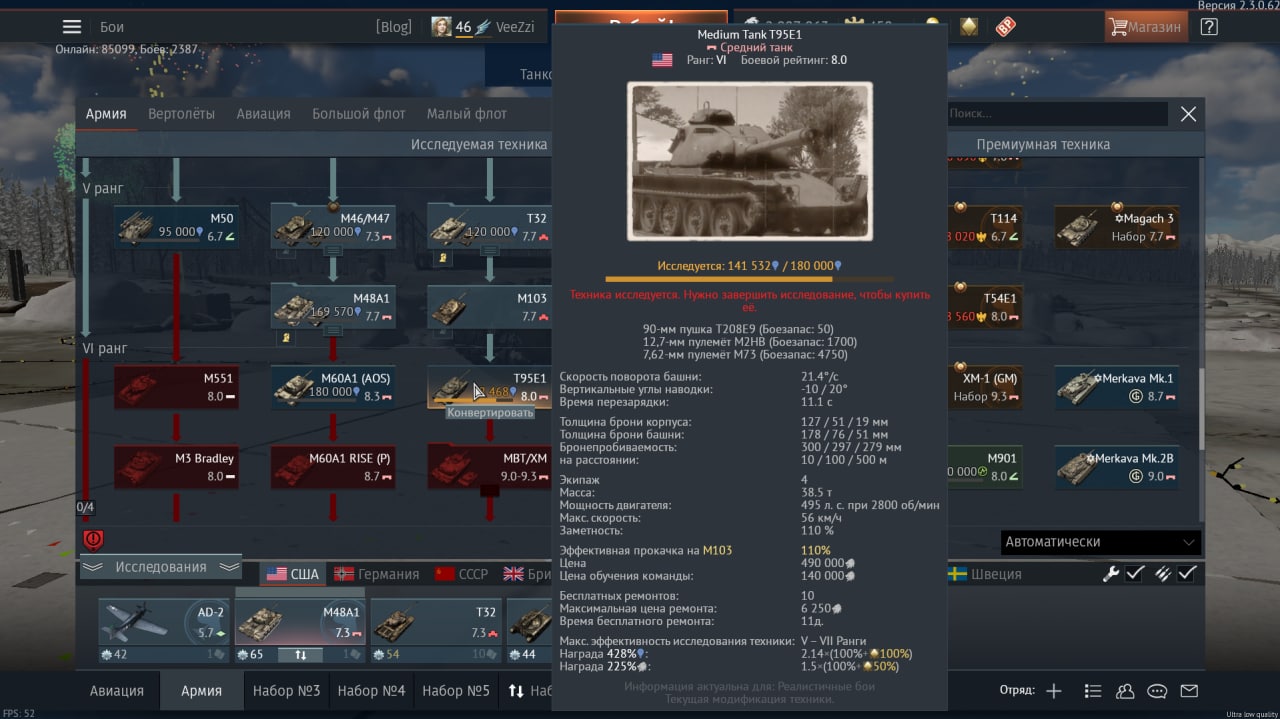Select premium T54E1 vehicle

(x=985, y=306)
